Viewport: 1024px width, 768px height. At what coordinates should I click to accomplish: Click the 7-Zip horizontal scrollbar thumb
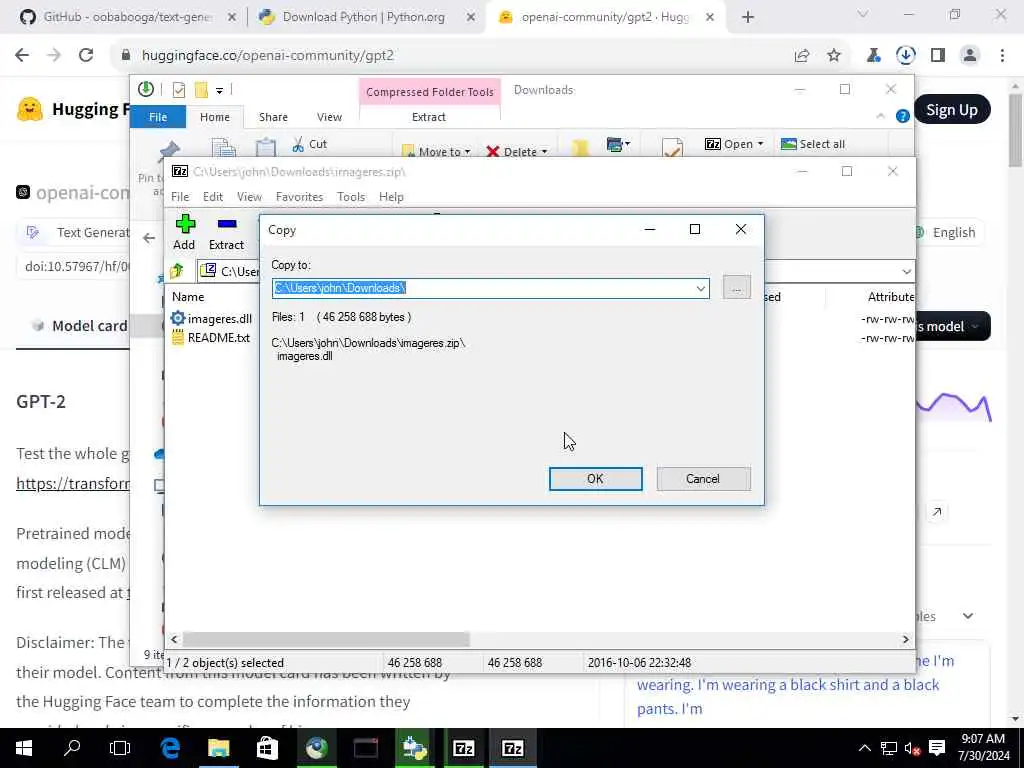click(326, 639)
